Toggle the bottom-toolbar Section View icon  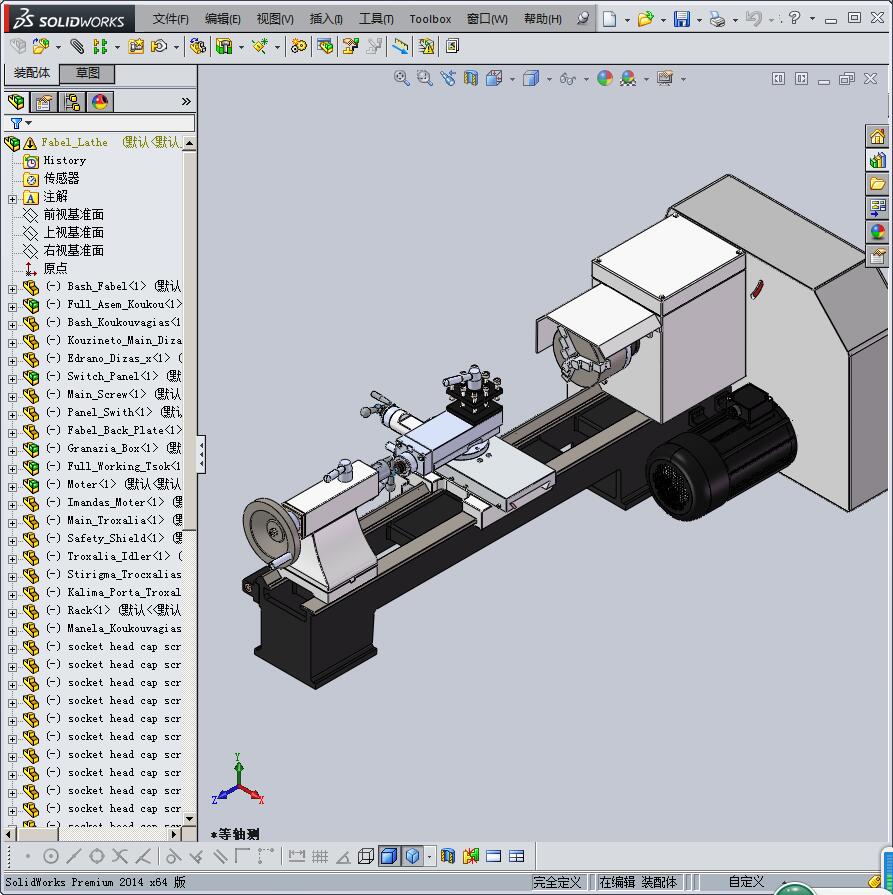(448, 856)
